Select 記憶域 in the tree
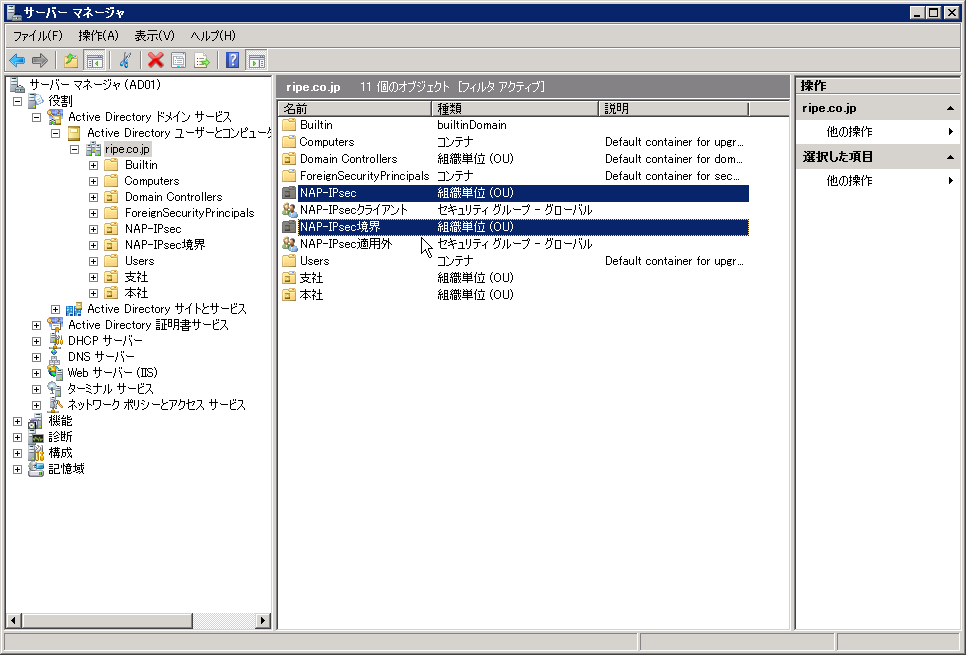This screenshot has height=655, width=966. pyautogui.click(x=67, y=469)
